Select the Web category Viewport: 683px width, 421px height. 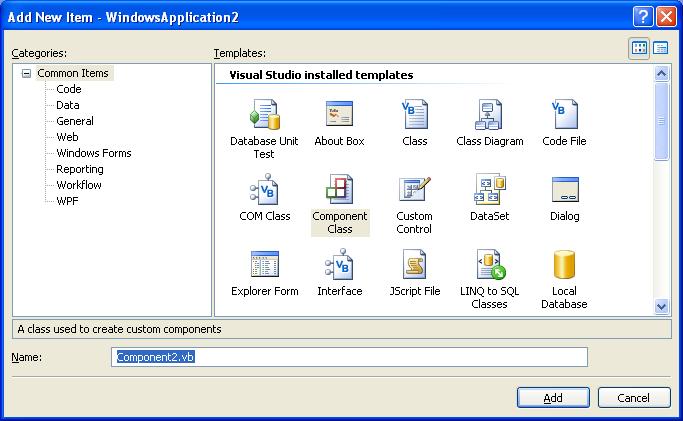pyautogui.click(x=67, y=137)
